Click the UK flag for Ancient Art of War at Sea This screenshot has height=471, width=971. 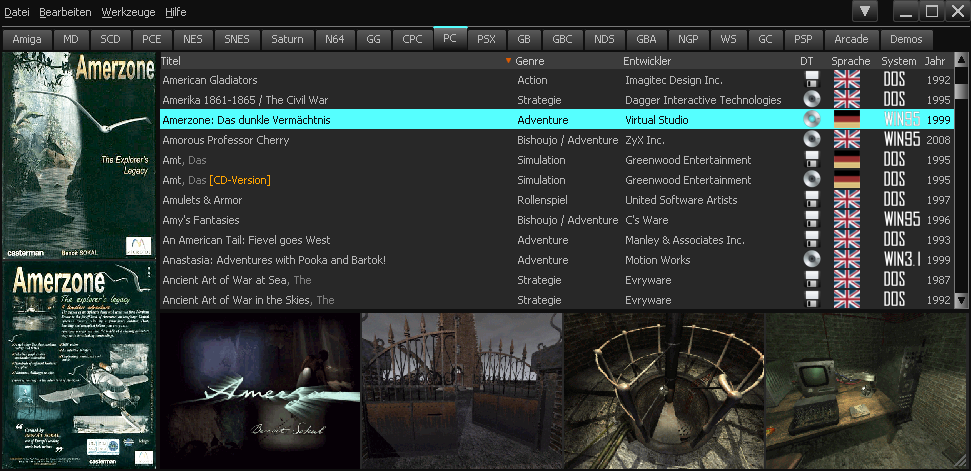[x=847, y=280]
